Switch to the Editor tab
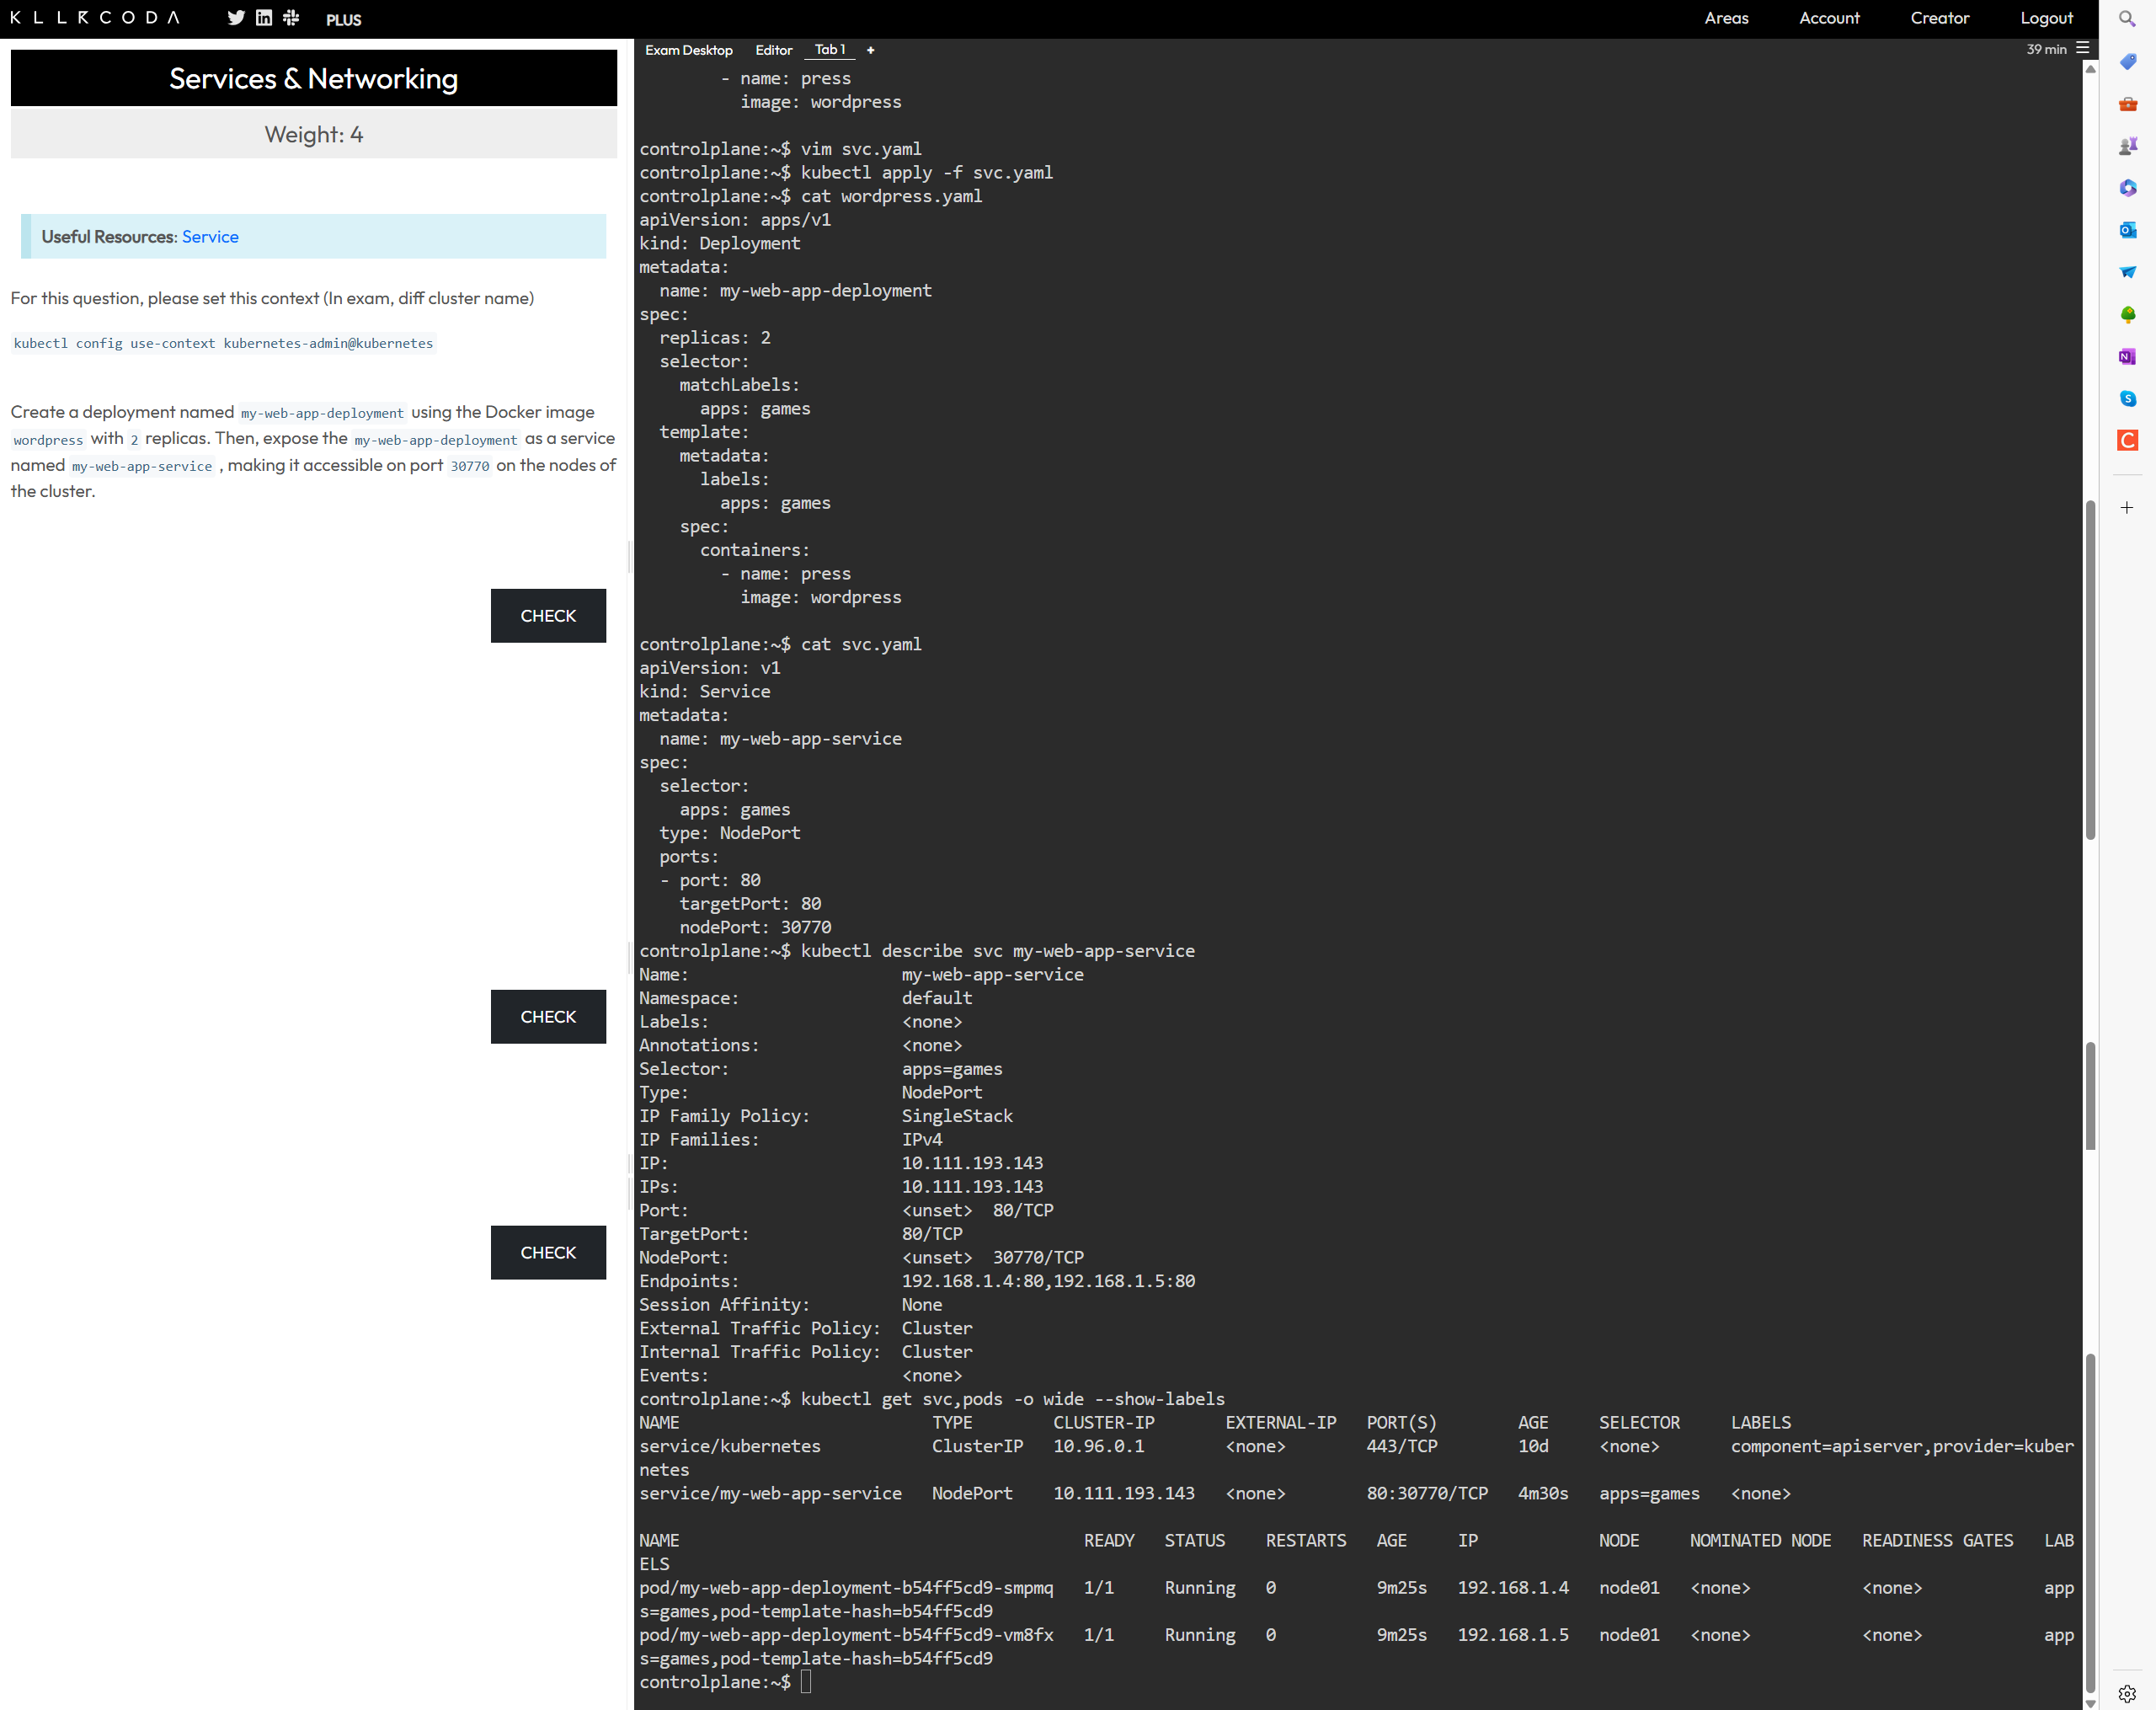2156x1710 pixels. [x=773, y=50]
